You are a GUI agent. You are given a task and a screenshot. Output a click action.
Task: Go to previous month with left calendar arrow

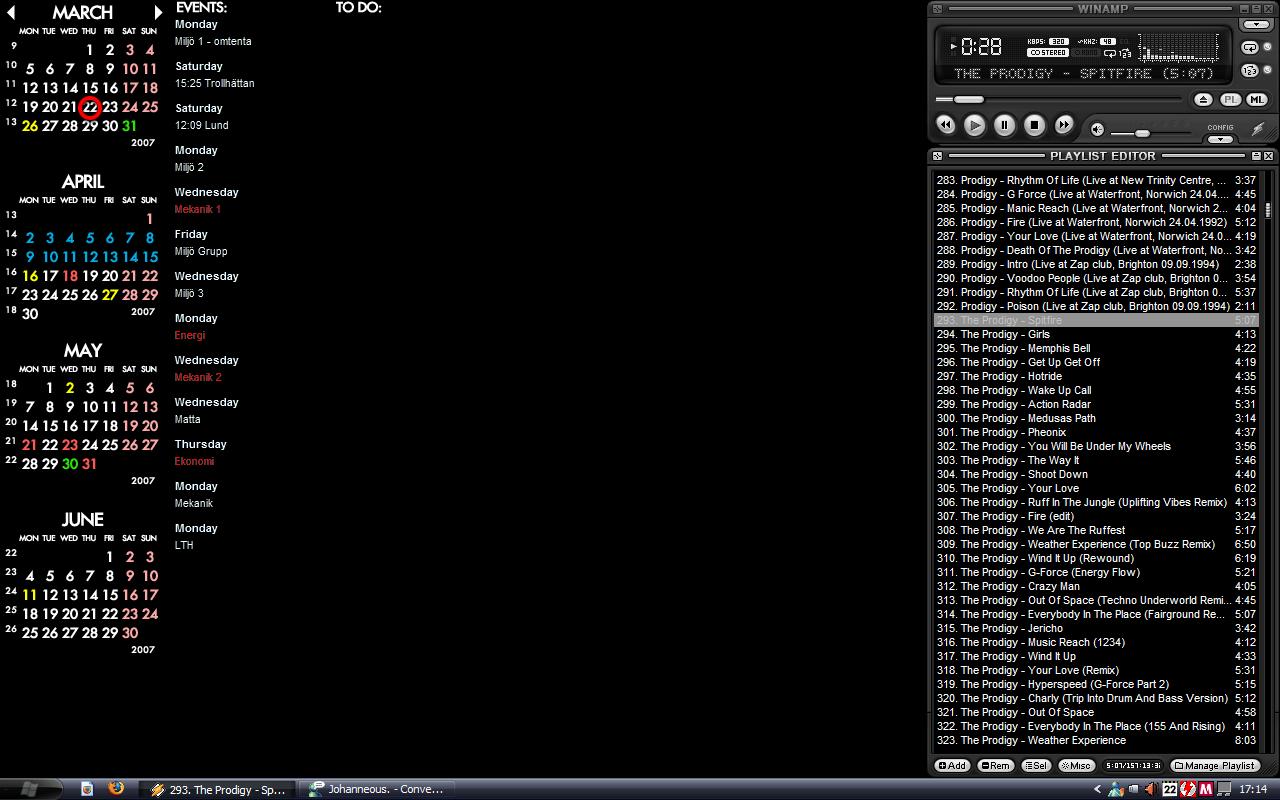point(11,13)
